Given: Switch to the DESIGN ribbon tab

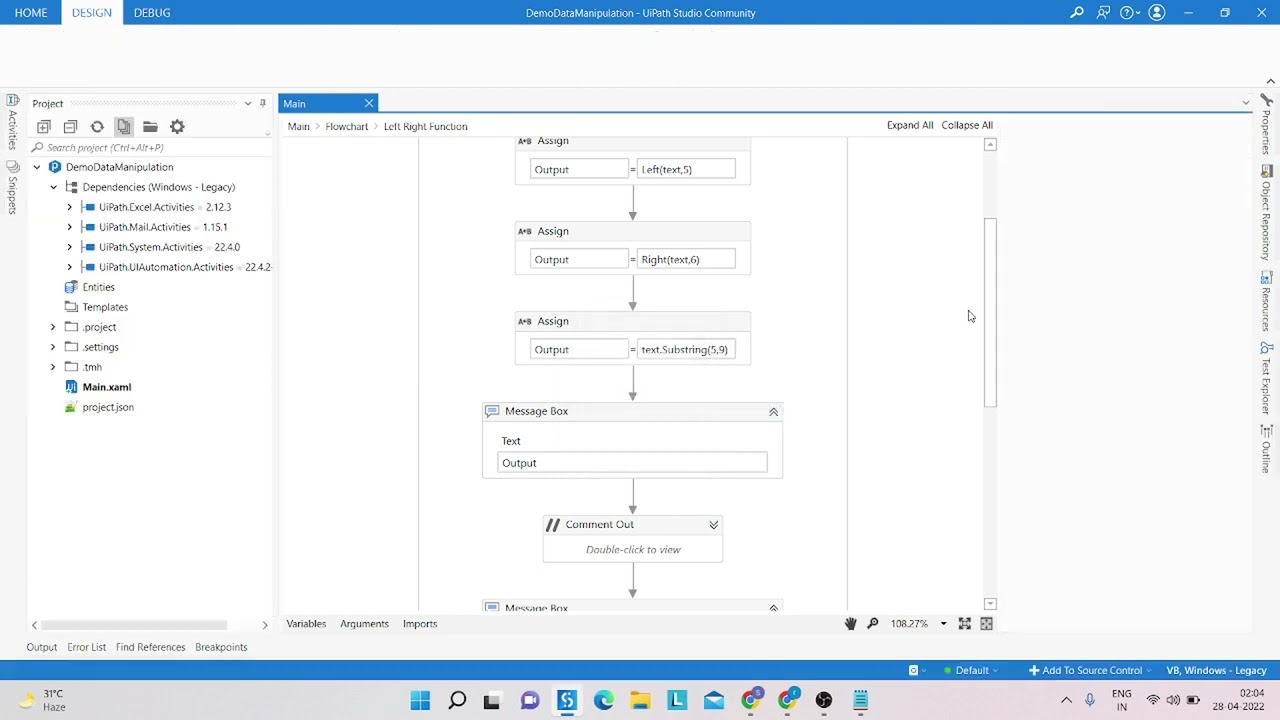Looking at the screenshot, I should pyautogui.click(x=92, y=13).
